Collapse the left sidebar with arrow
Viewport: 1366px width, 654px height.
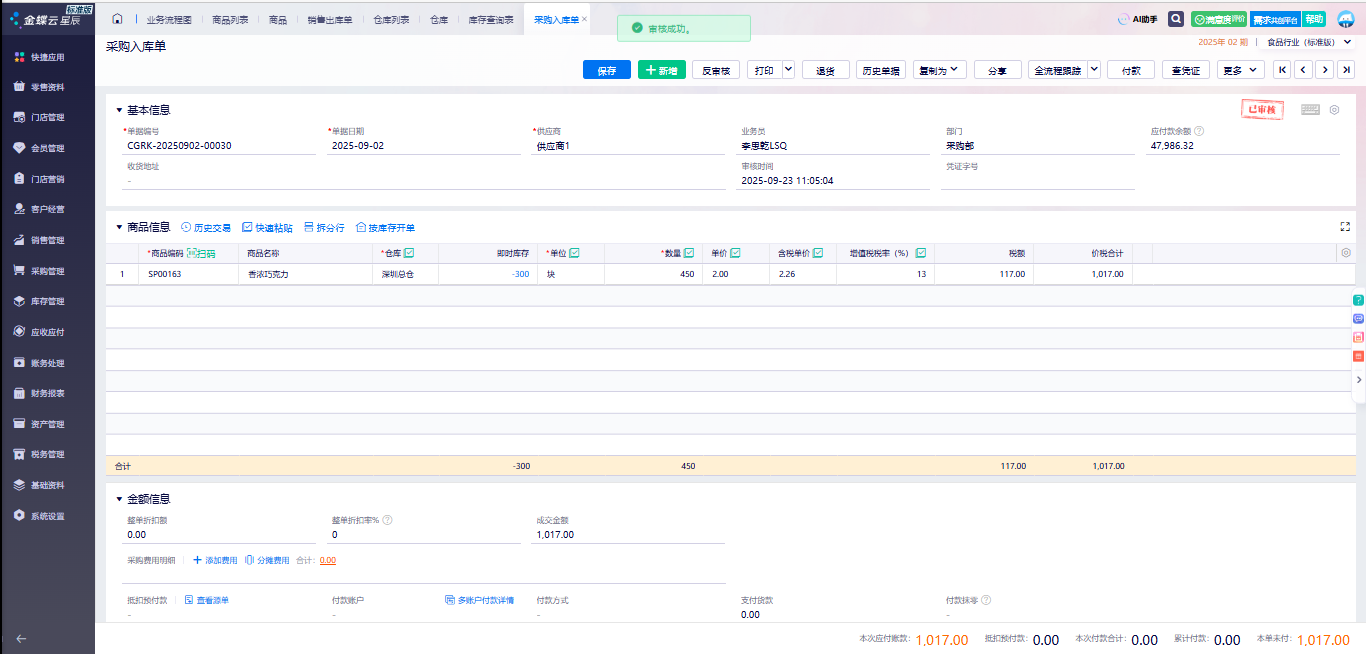click(x=21, y=638)
